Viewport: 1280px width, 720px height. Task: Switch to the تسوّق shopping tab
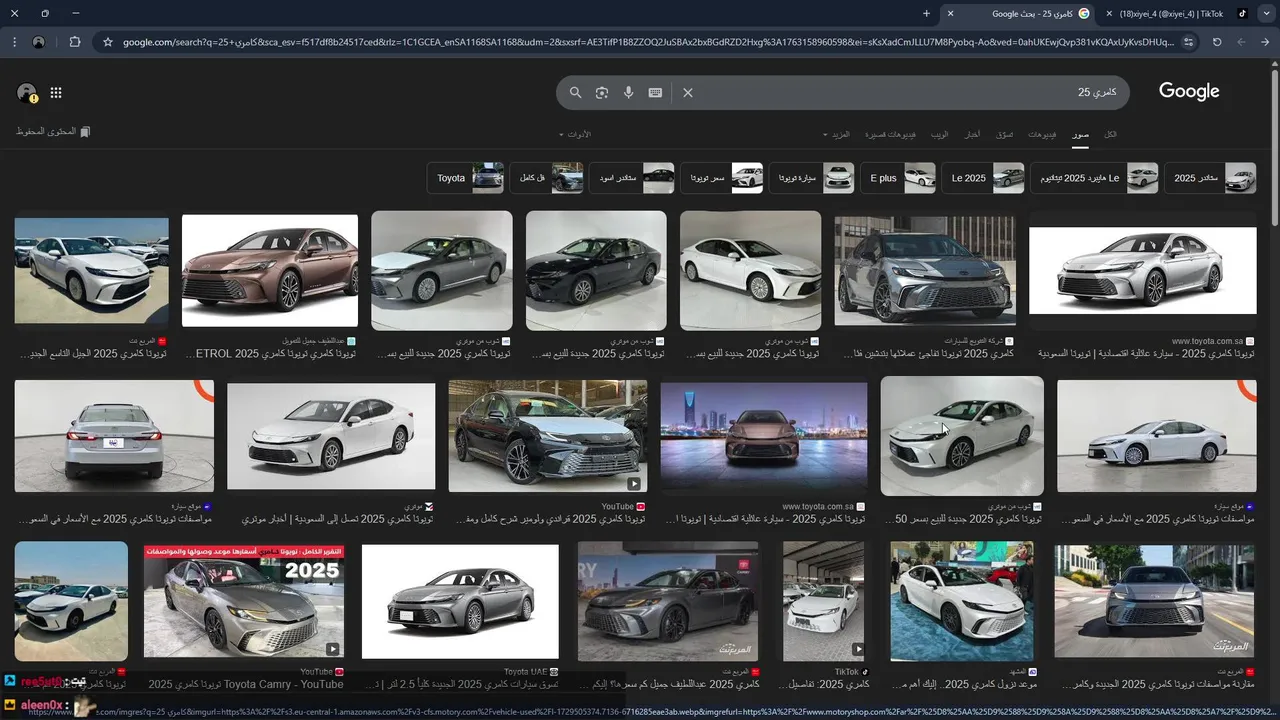[1004, 134]
